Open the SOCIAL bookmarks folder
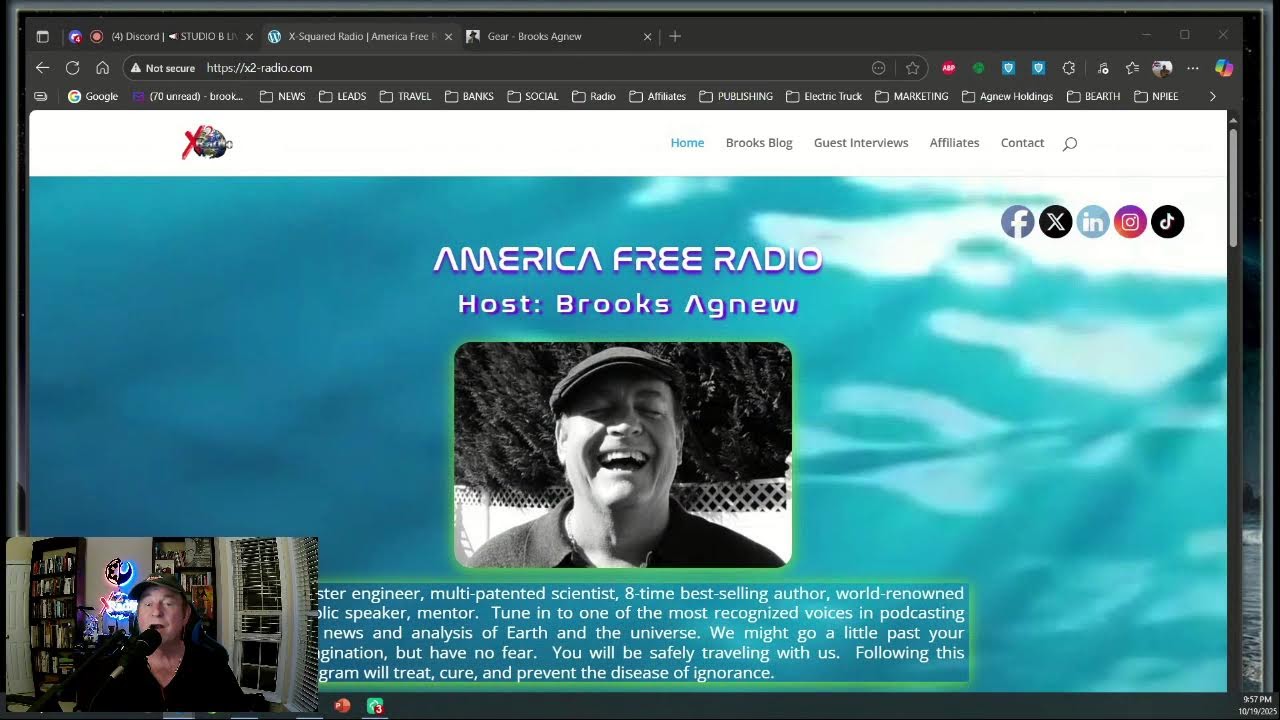Screen dimensions: 1280x720 (x=532, y=96)
